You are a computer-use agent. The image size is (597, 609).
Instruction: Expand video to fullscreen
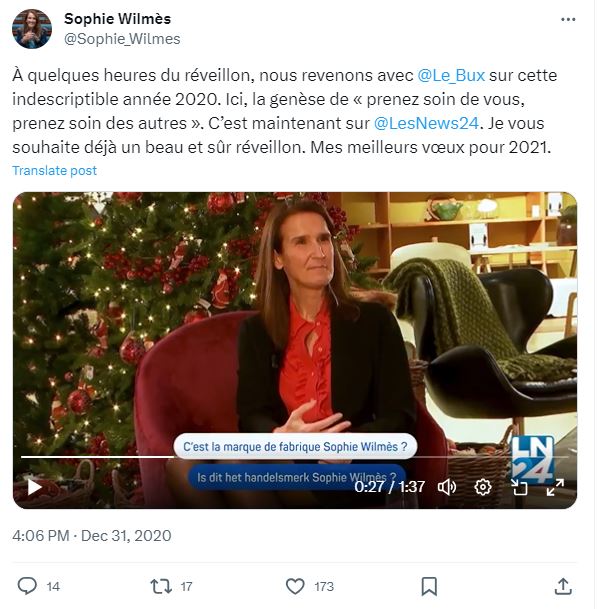click(555, 487)
